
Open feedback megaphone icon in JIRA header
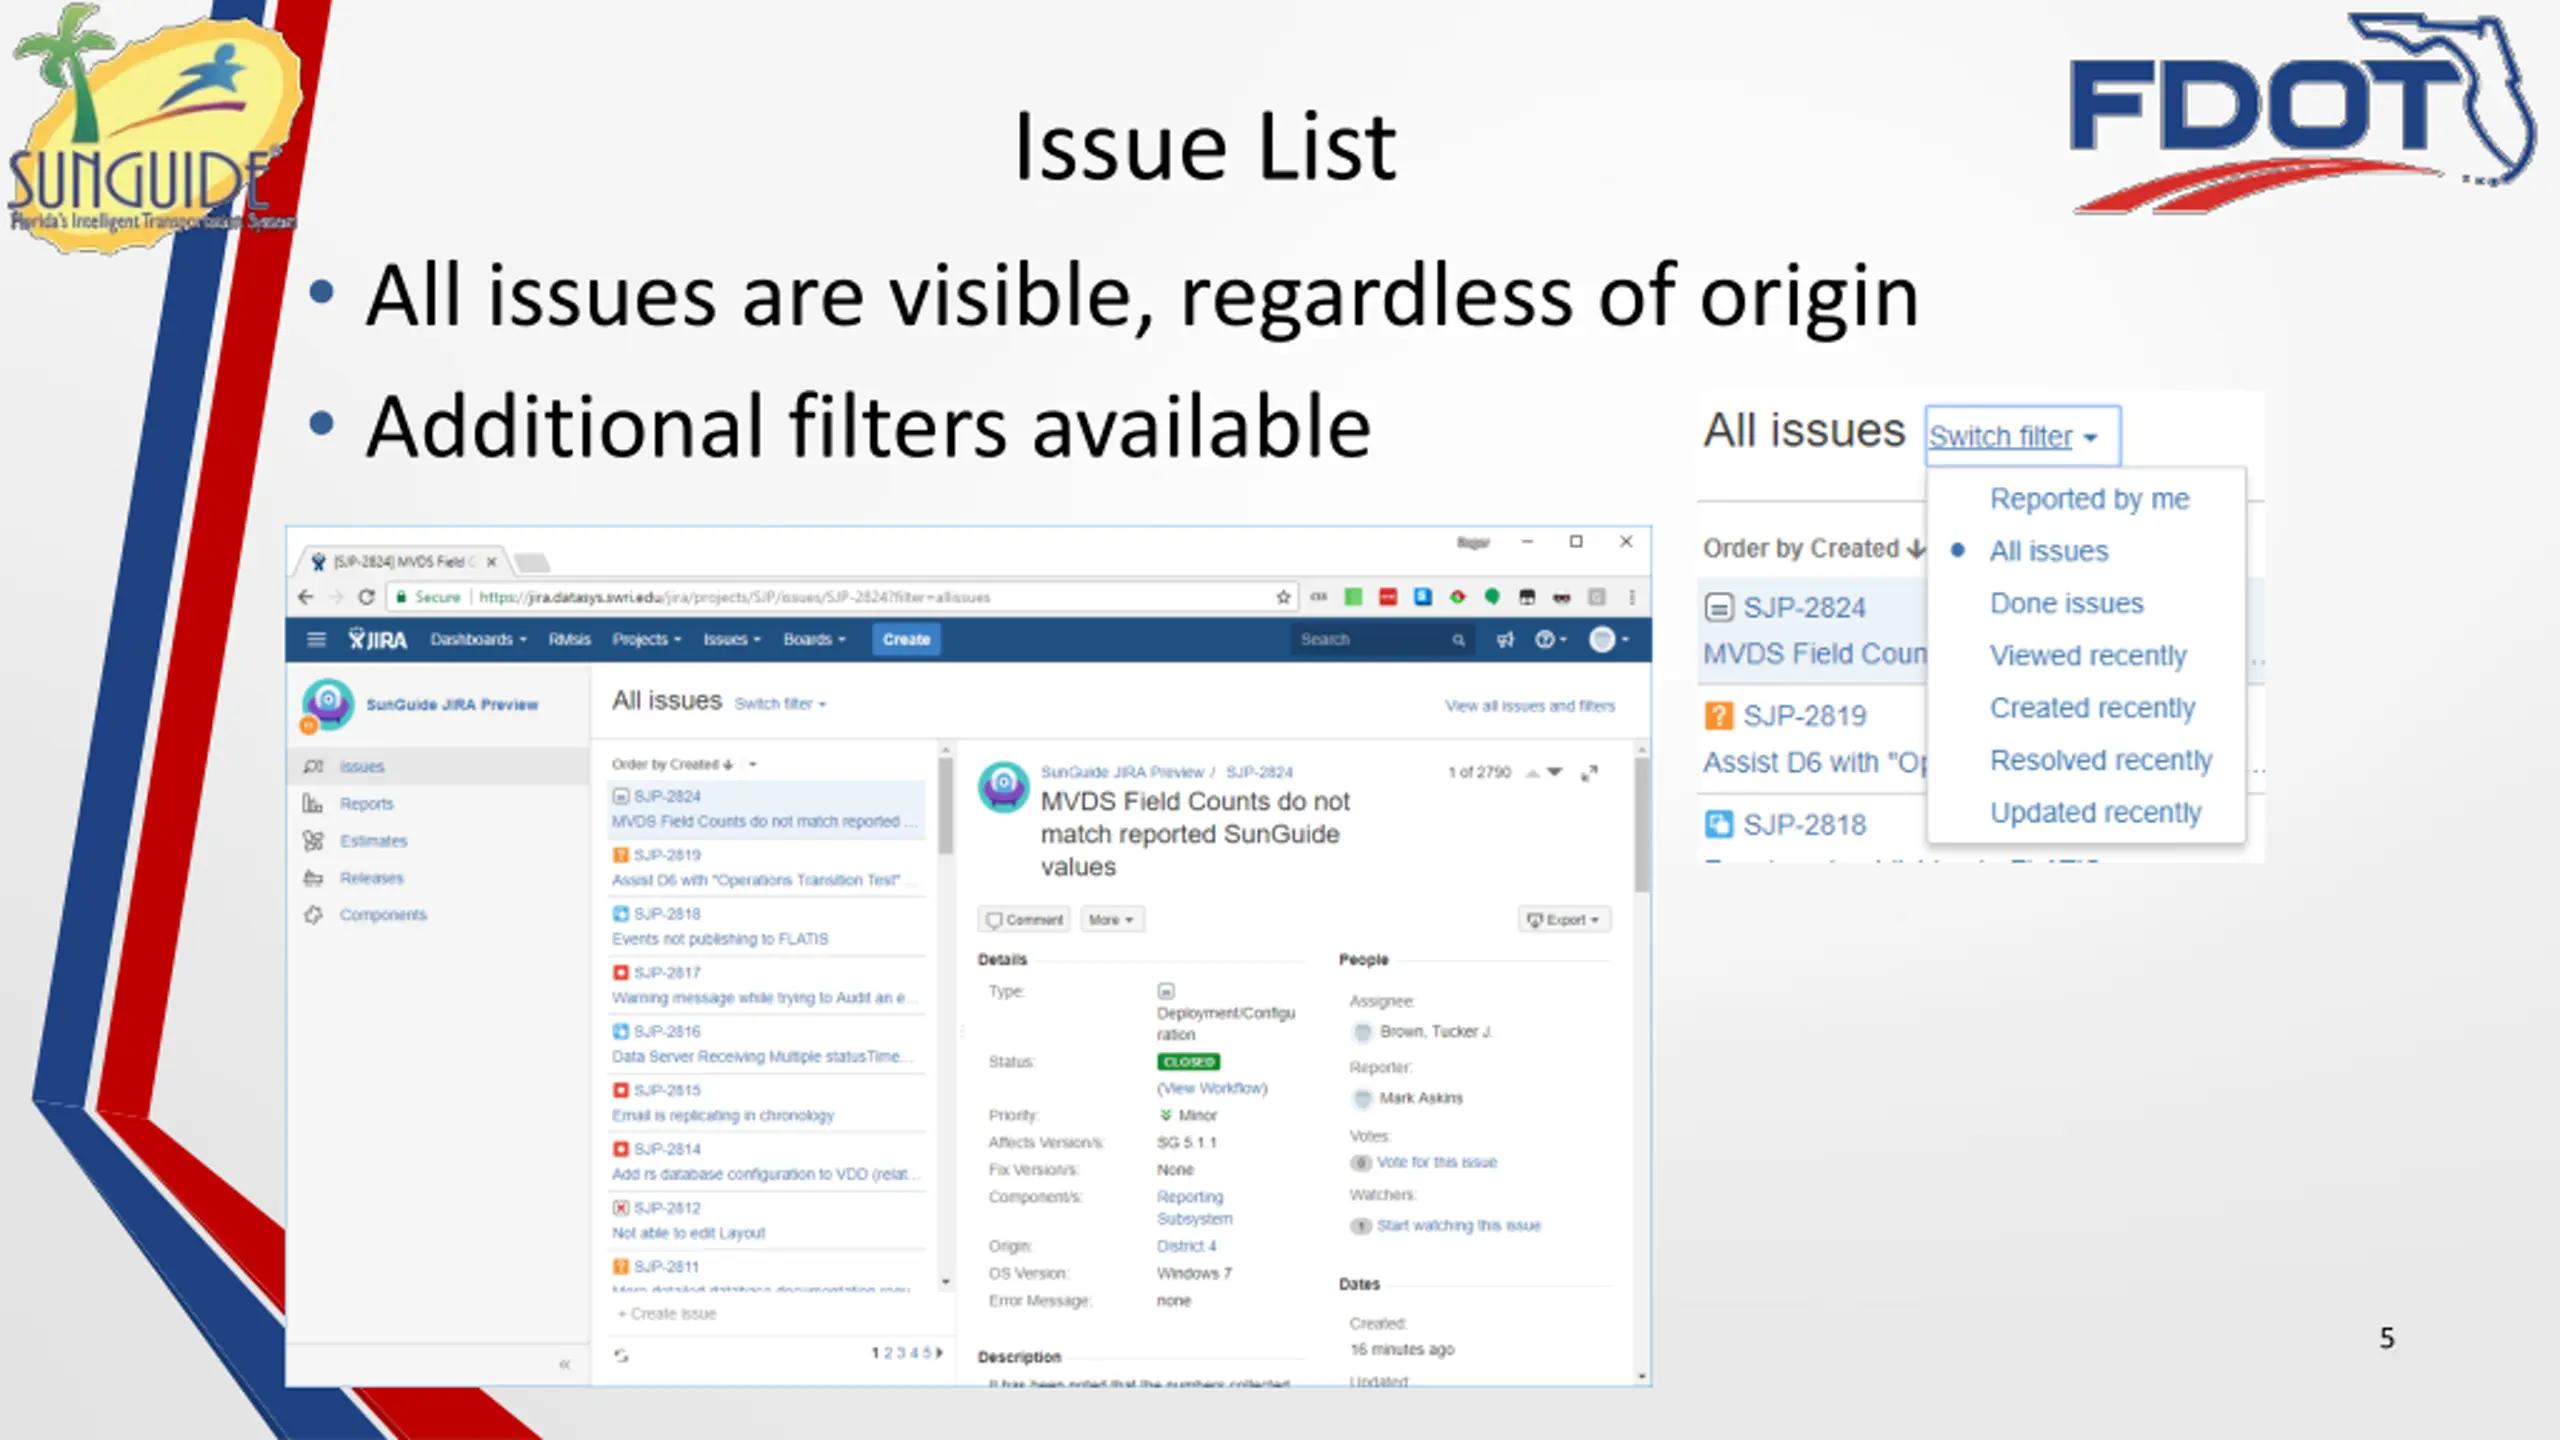(1505, 639)
